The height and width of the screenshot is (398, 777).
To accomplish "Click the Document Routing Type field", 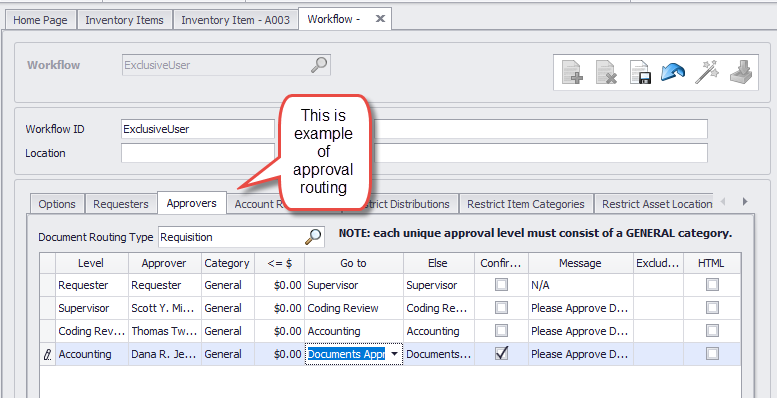I will [241, 237].
